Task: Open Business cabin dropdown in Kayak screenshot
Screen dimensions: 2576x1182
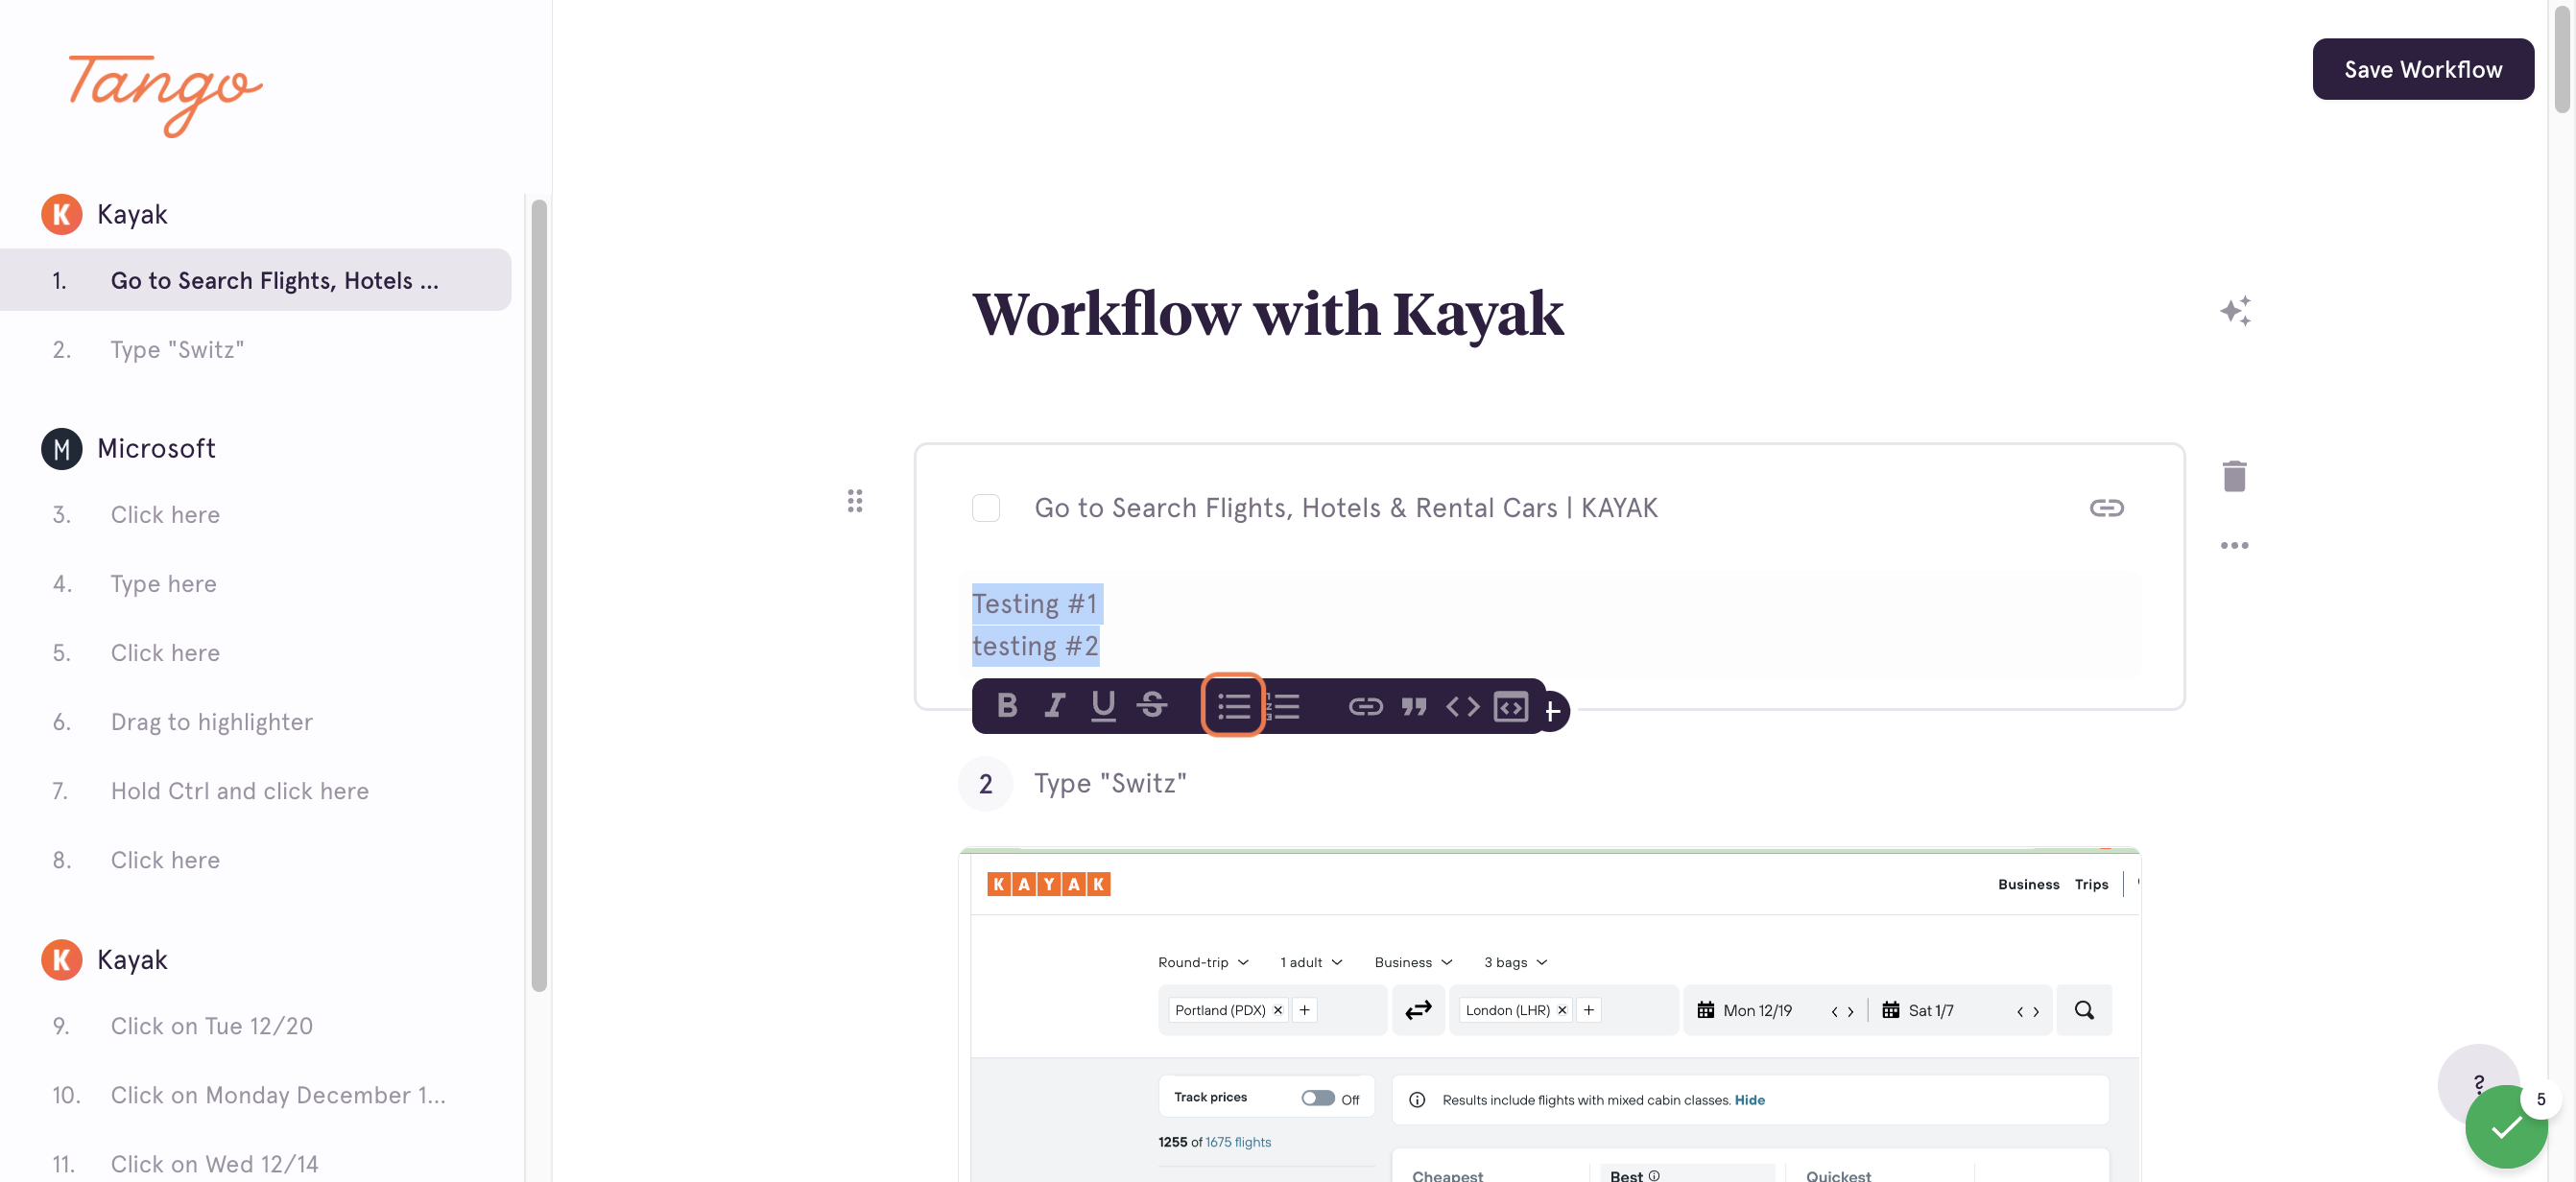Action: point(1413,962)
